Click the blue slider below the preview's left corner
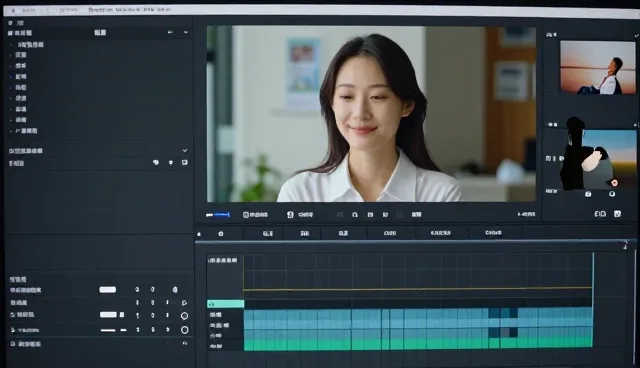This screenshot has height=368, width=640. 218,215
